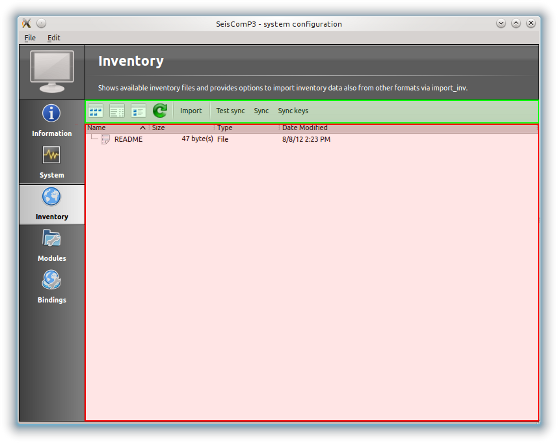Screen dimensions: 558x443
Task: Open the Edit menu
Action: click(54, 37)
